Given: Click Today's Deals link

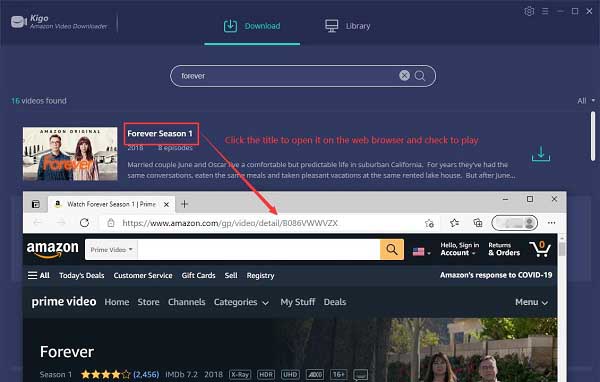Looking at the screenshot, I should pos(82,276).
